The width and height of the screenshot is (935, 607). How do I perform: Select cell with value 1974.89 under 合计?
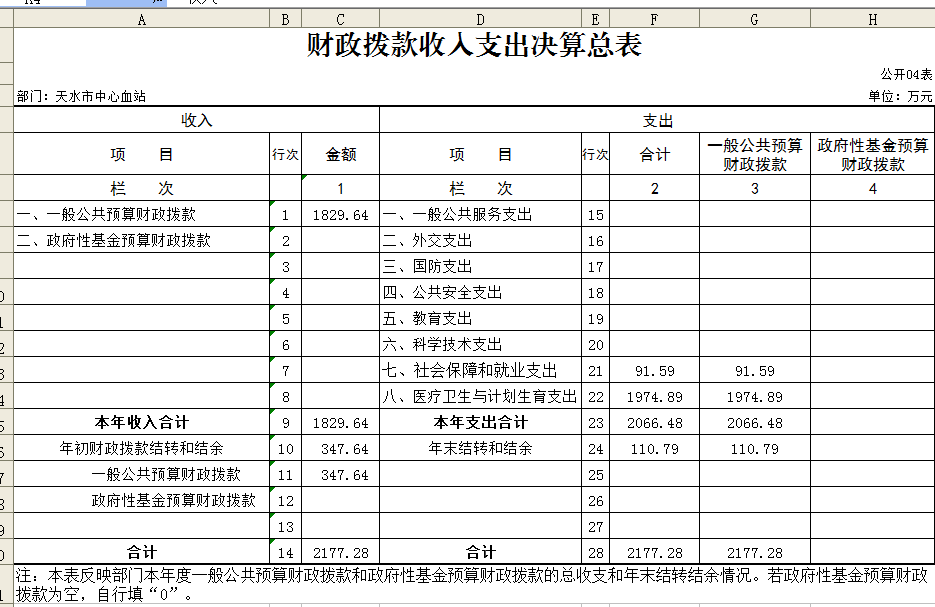(x=654, y=397)
